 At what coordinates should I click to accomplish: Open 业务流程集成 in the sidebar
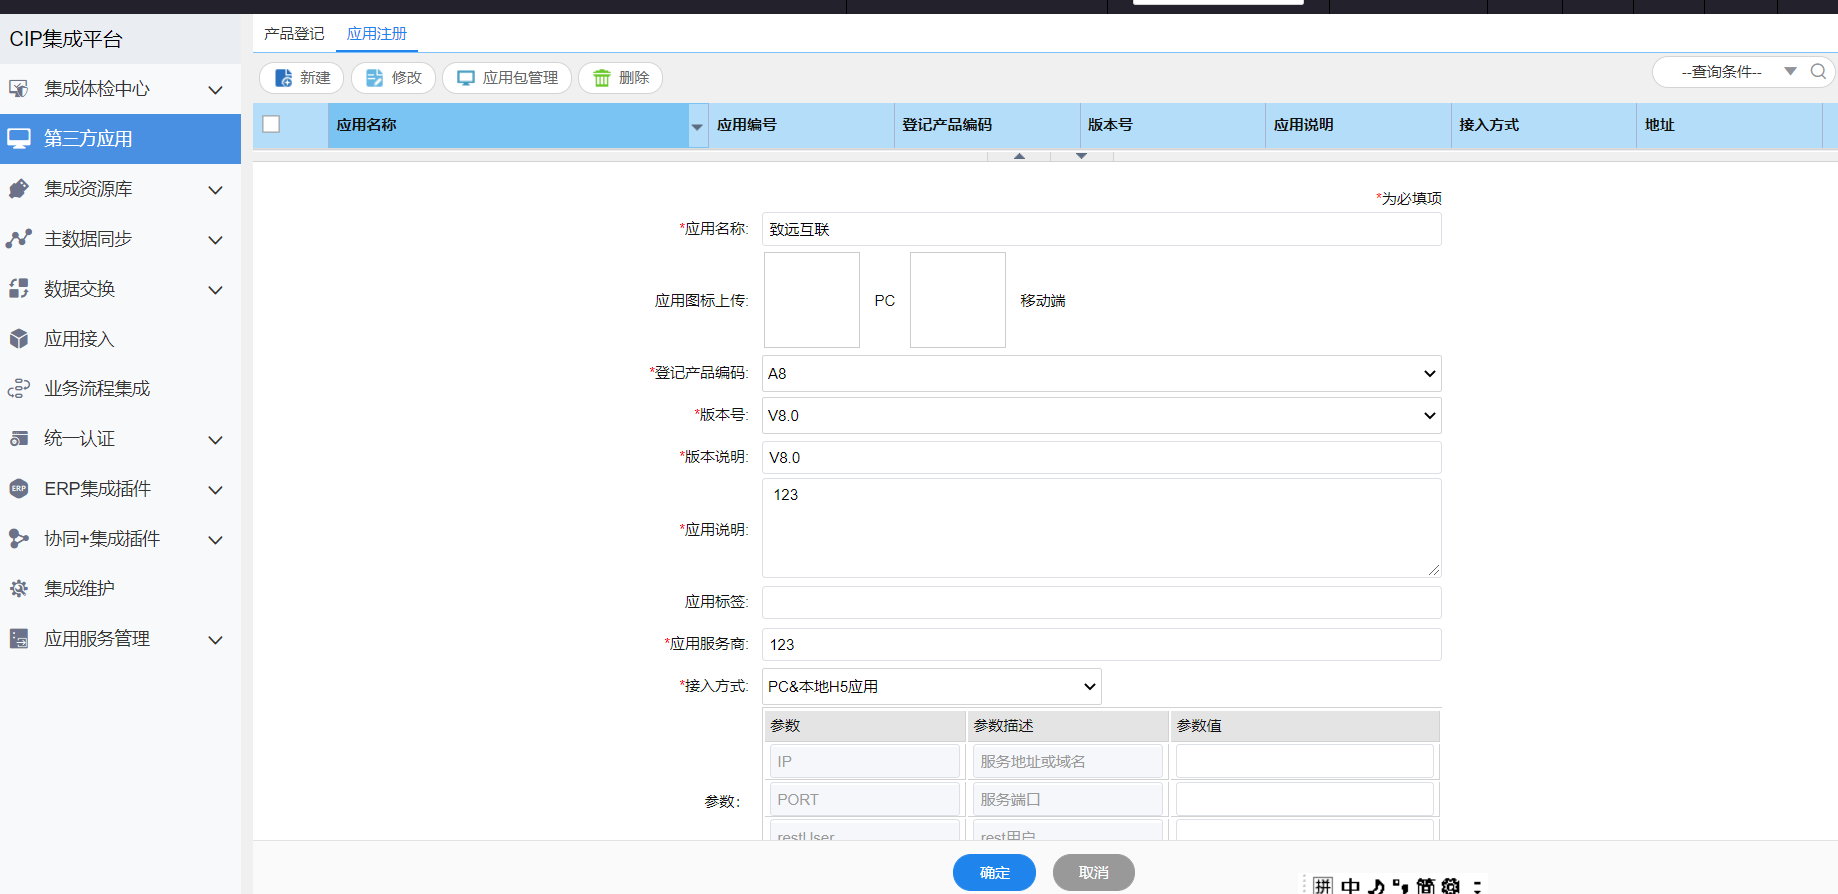pos(96,389)
